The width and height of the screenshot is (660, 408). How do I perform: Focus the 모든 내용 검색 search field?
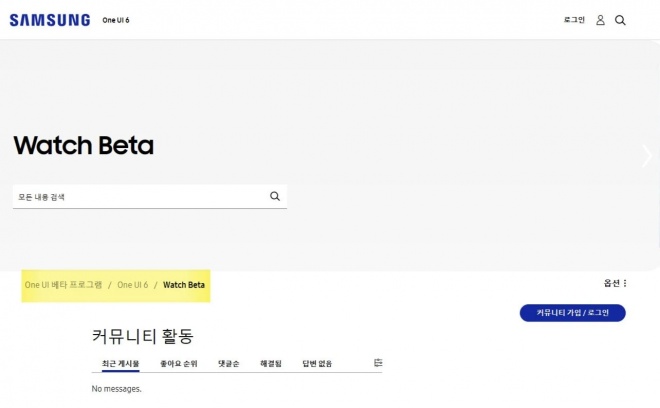tap(140, 197)
